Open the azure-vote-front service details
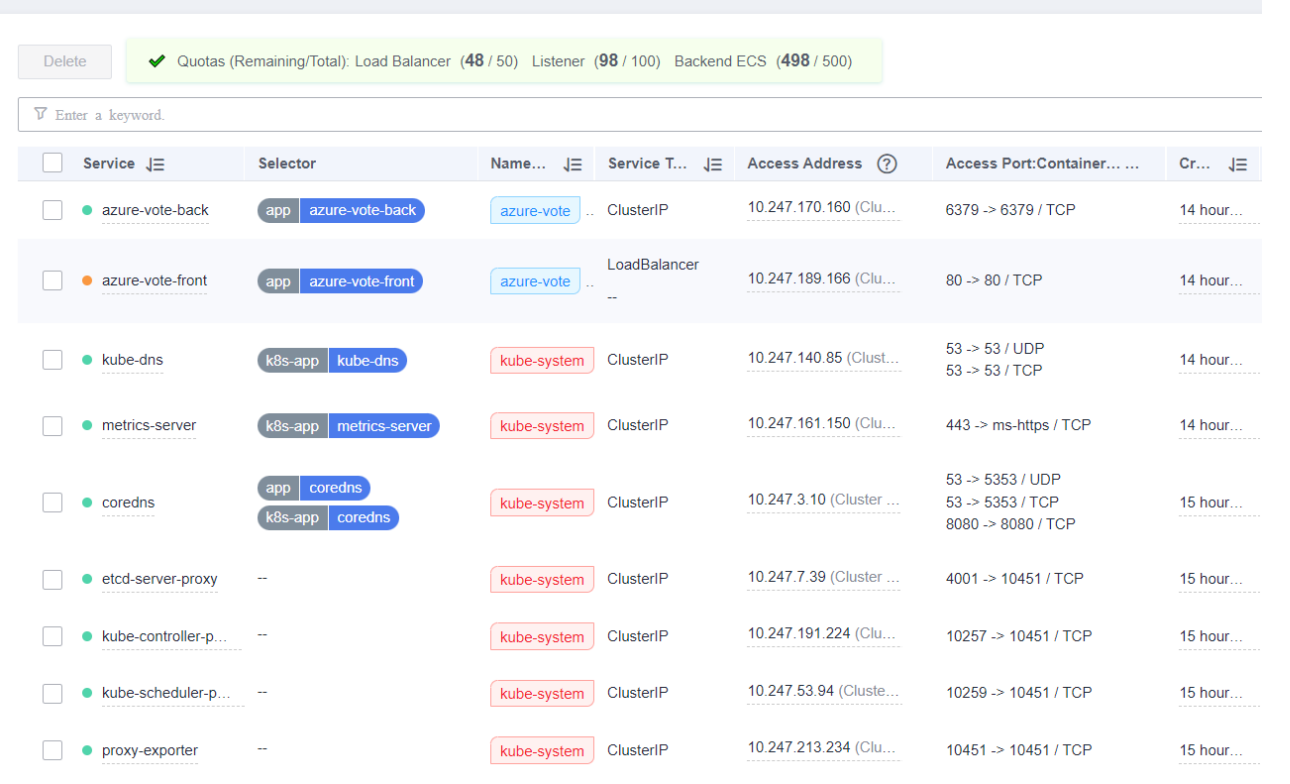Viewport: 1290px width, 784px height. coord(154,281)
